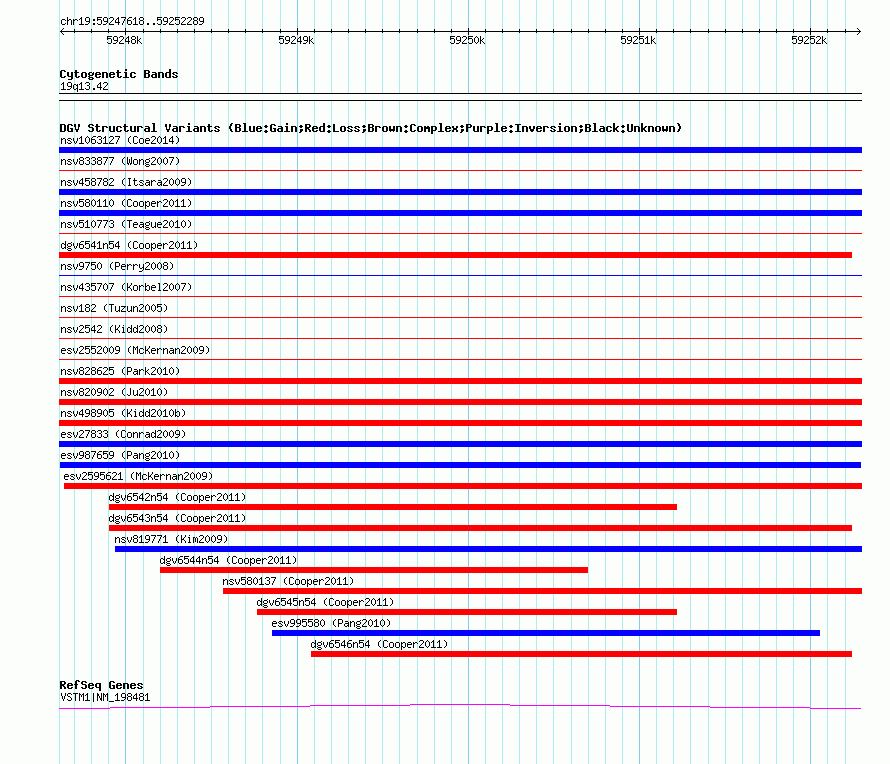Click the dgv6546n54 (Cooper2011) label
Image resolution: width=890 pixels, height=764 pixels.
point(379,644)
